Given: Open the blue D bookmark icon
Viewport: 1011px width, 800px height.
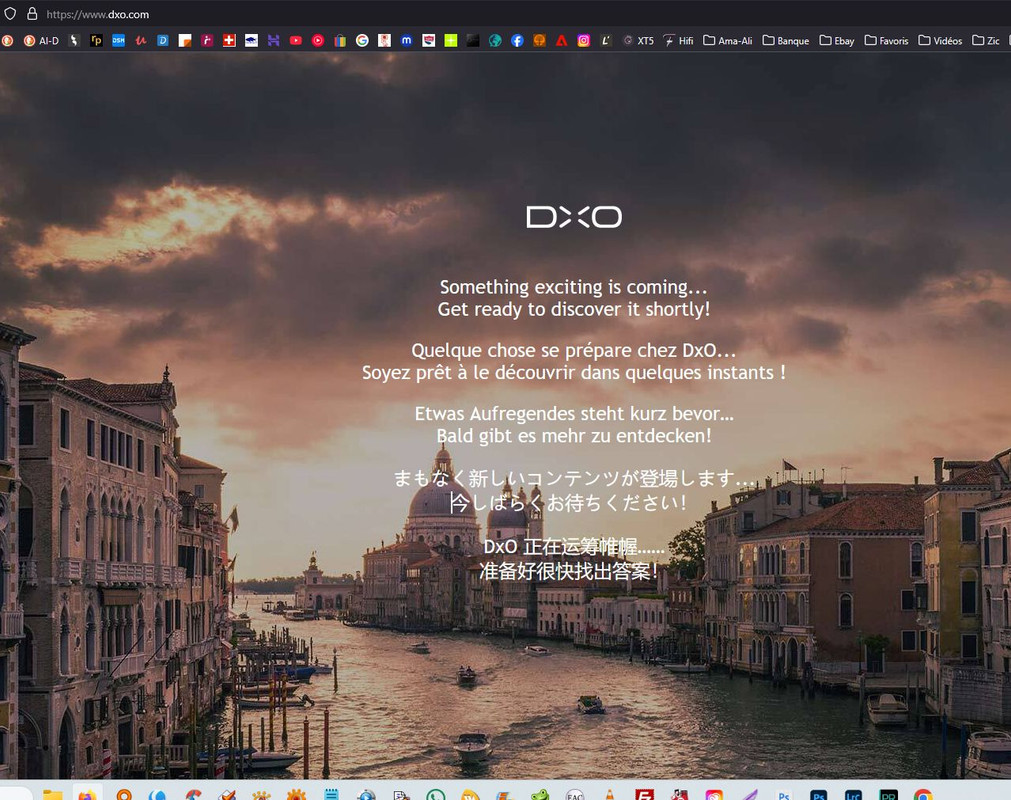Looking at the screenshot, I should click(x=162, y=41).
